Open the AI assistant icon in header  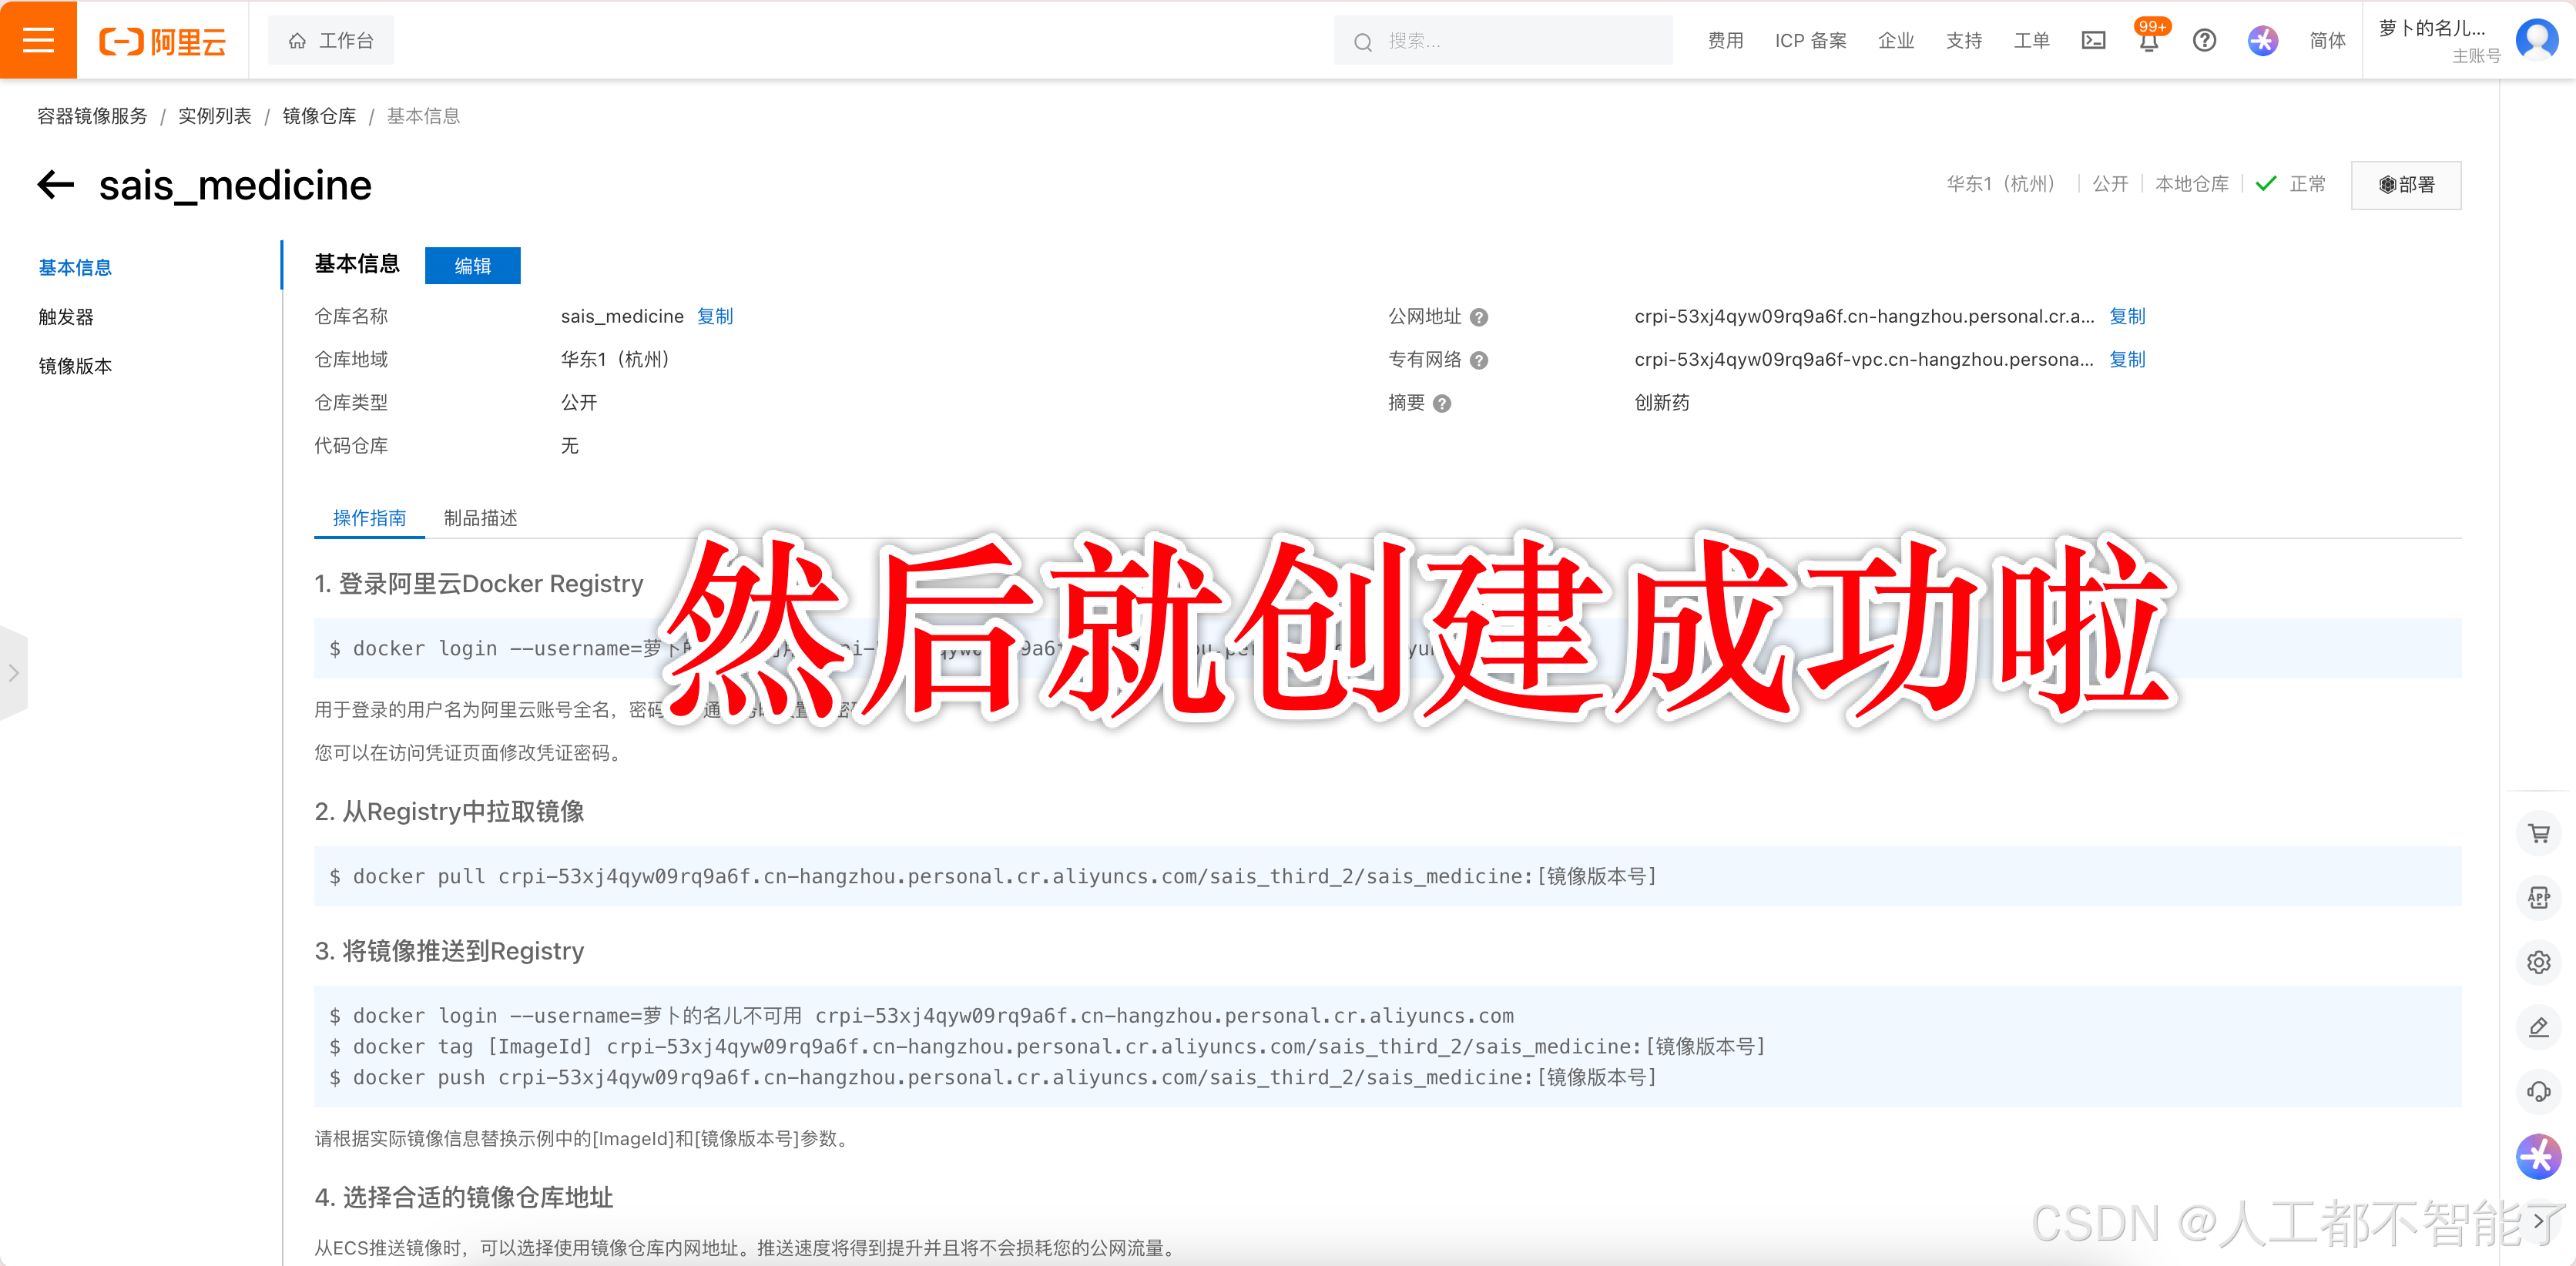2263,41
